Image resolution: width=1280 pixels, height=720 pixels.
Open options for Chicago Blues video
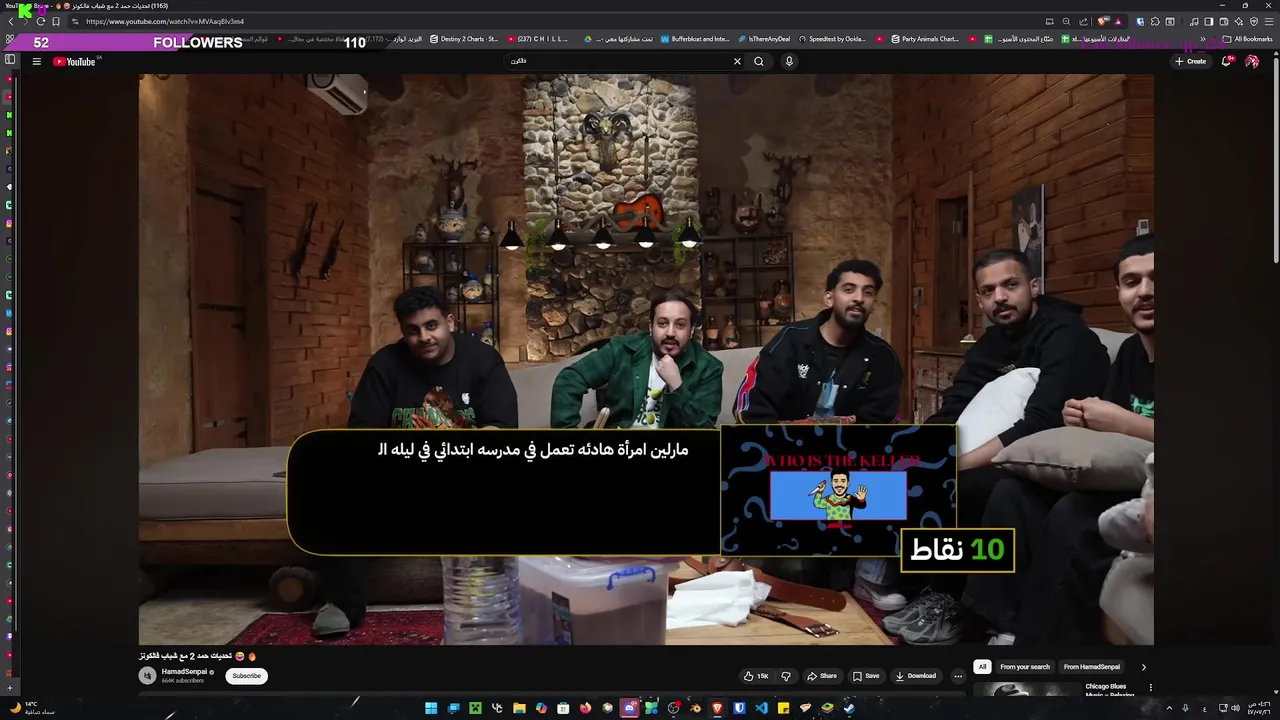(x=1150, y=688)
